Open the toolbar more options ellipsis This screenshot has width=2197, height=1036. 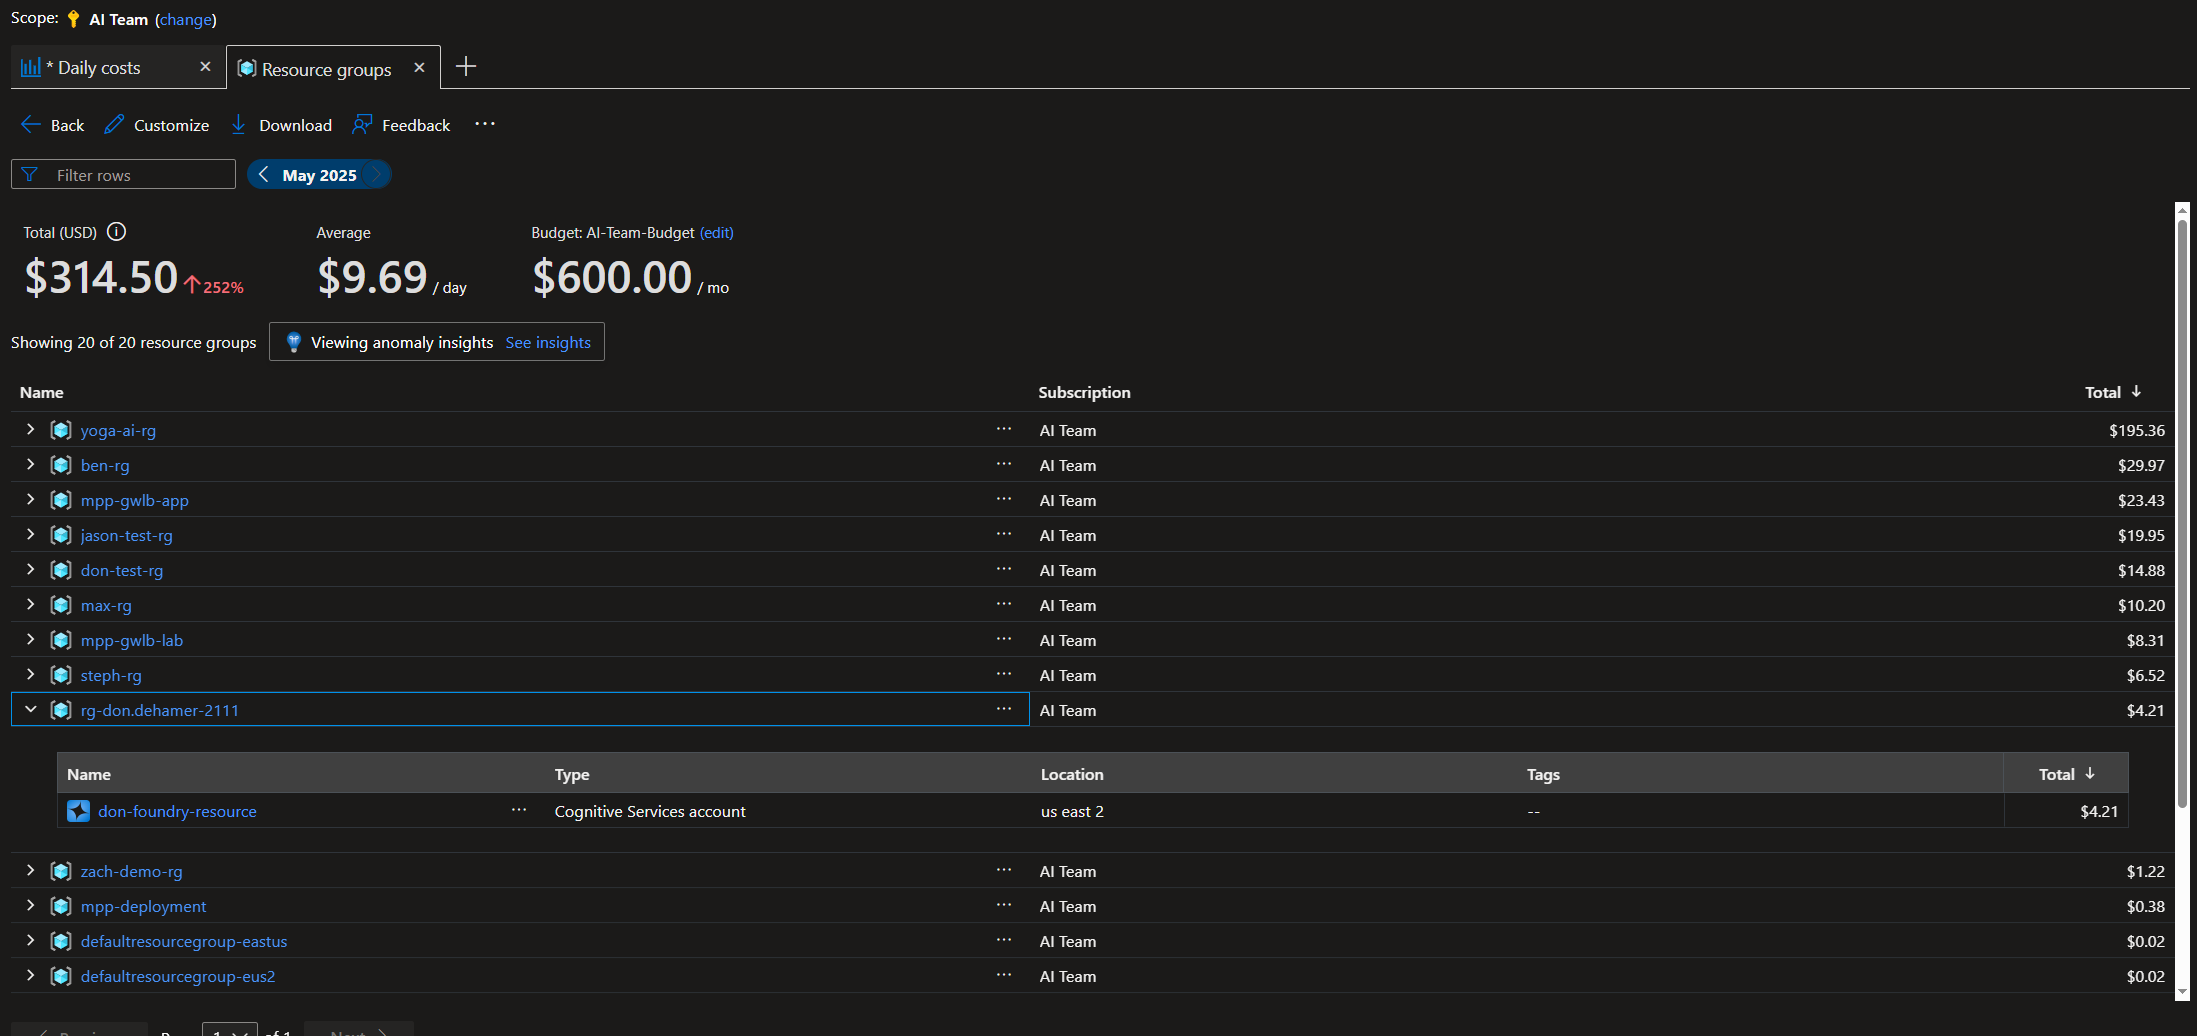click(x=485, y=124)
